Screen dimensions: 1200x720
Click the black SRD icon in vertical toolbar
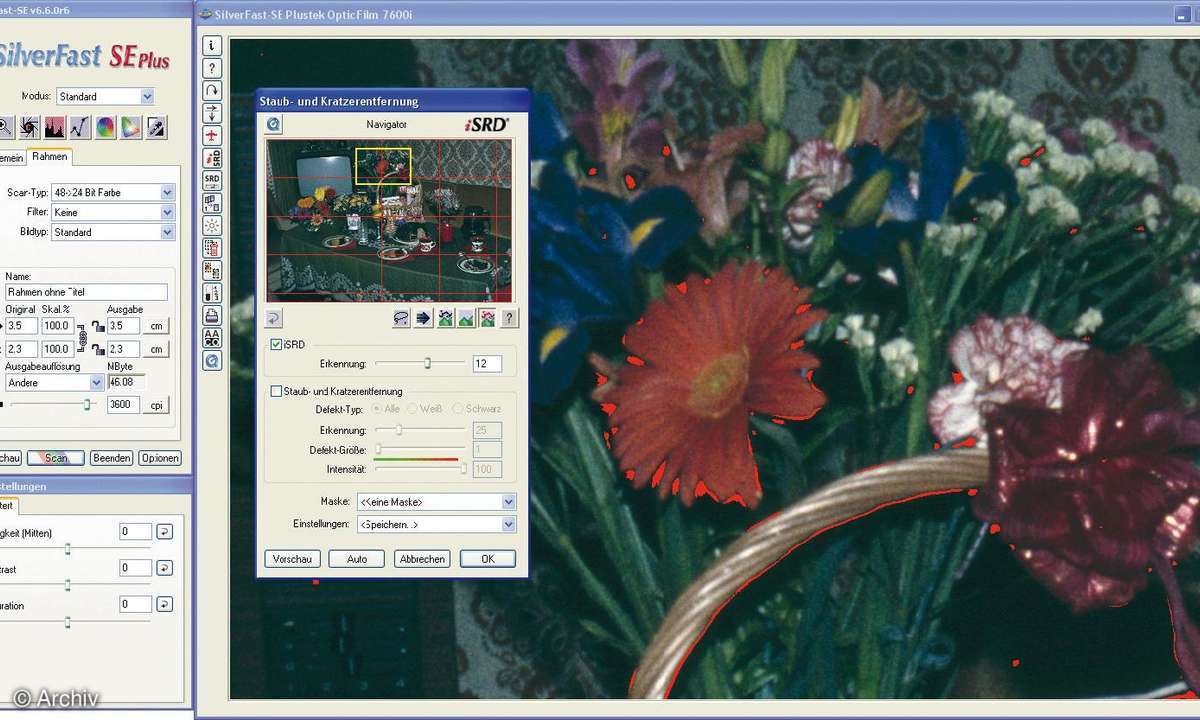212,180
